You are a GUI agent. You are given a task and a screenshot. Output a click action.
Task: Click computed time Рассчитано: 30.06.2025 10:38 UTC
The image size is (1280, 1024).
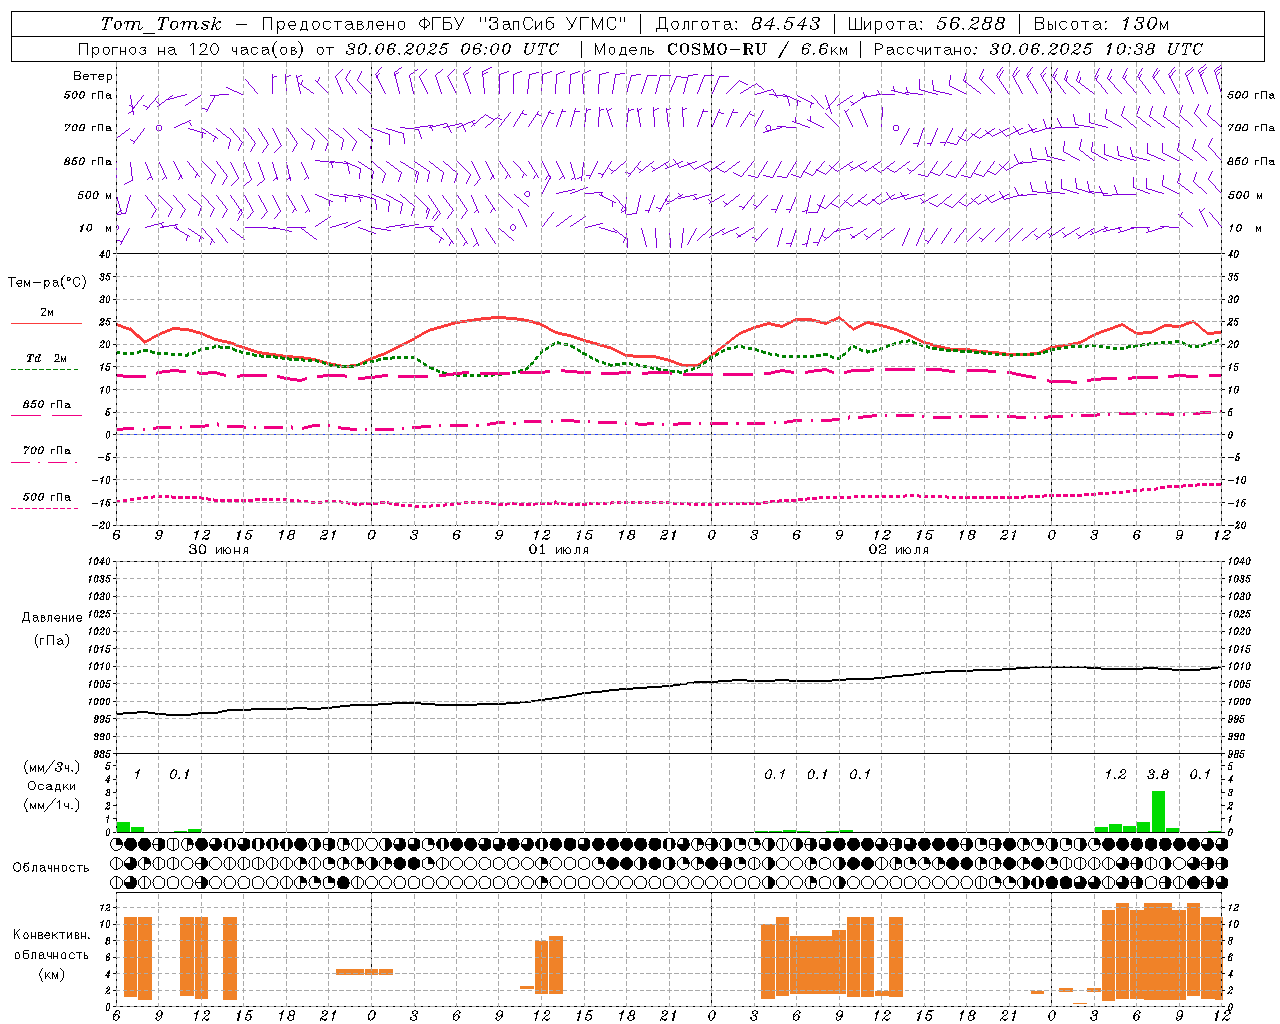[x=1038, y=49]
